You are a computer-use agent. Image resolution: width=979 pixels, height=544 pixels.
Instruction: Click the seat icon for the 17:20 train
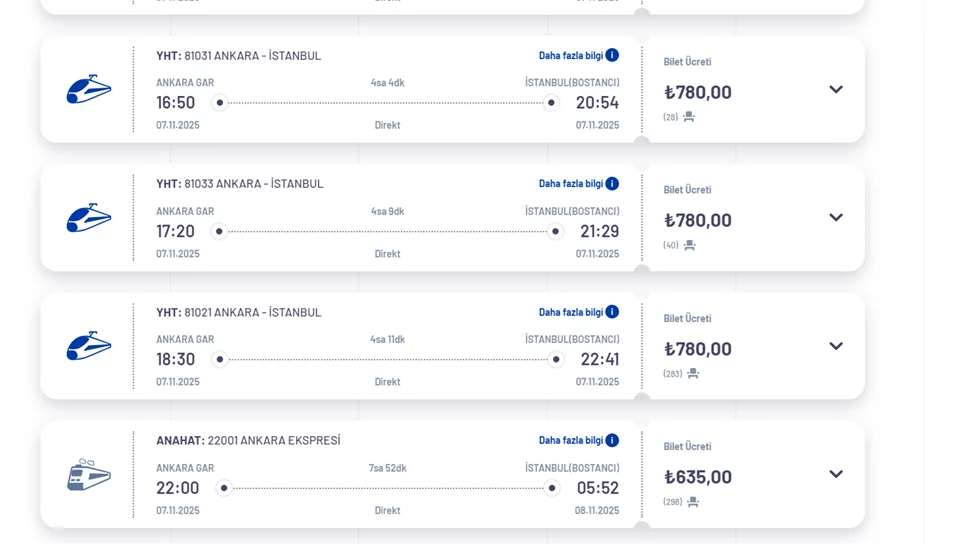pos(689,245)
